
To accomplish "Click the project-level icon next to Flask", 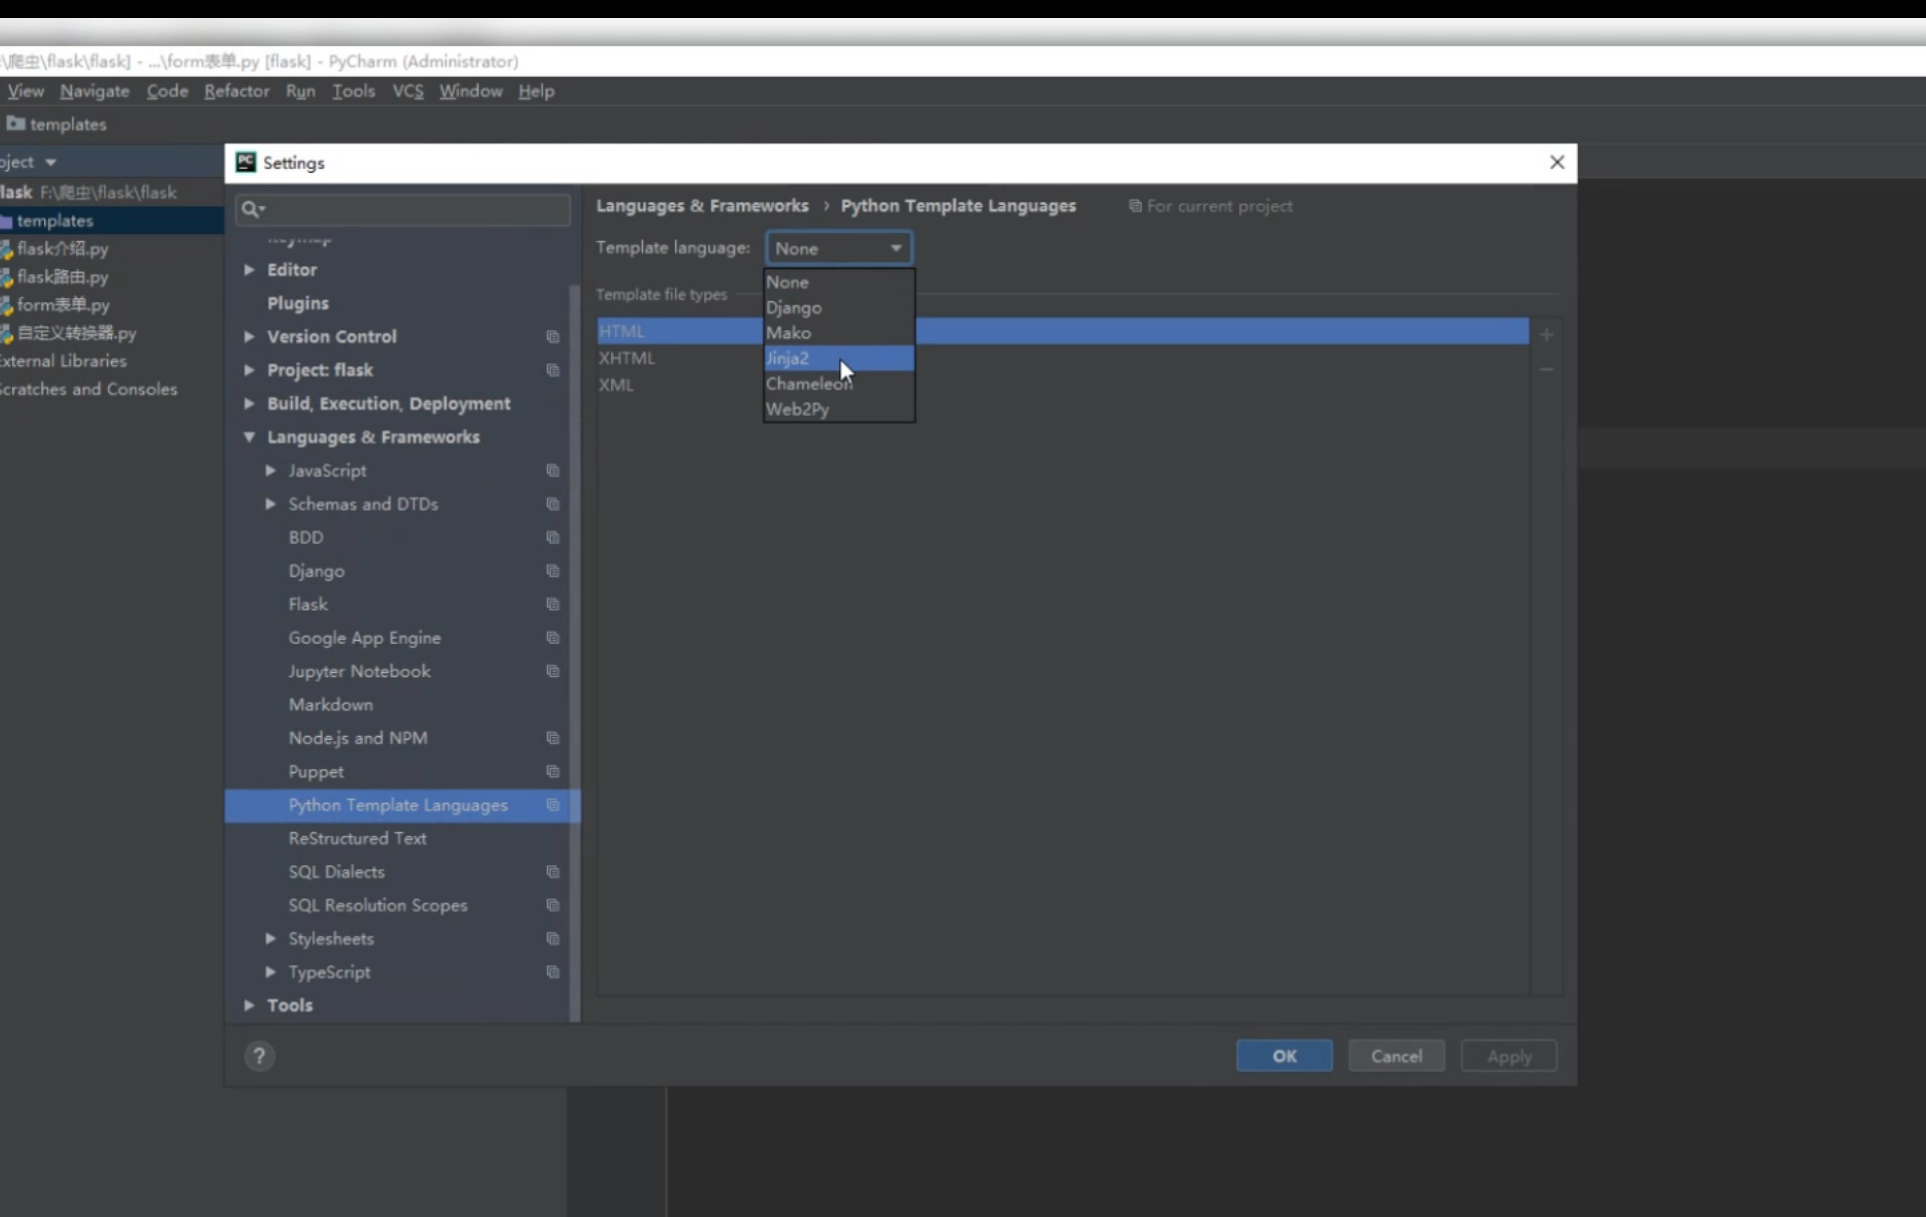I will [552, 604].
